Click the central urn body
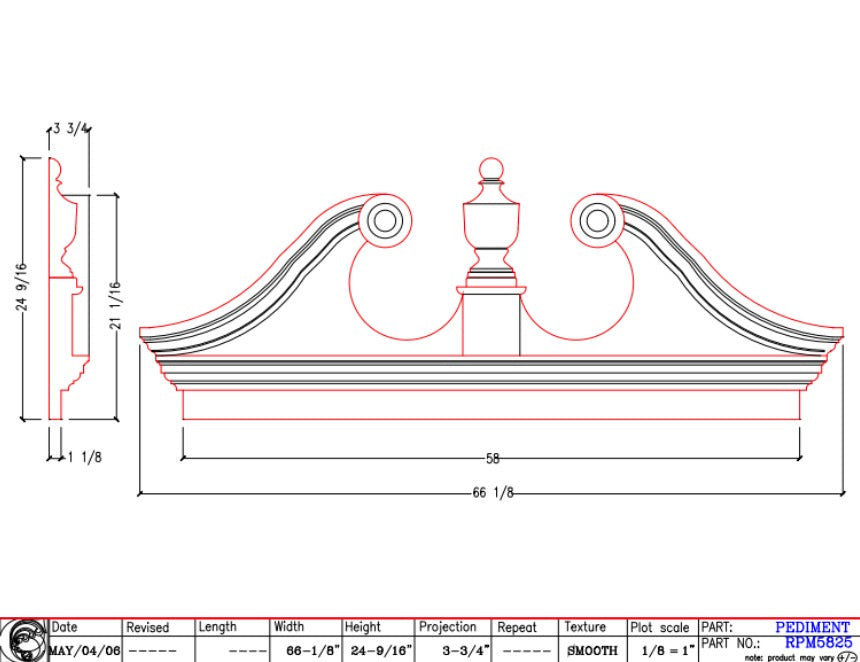The width and height of the screenshot is (860, 662). click(x=490, y=223)
